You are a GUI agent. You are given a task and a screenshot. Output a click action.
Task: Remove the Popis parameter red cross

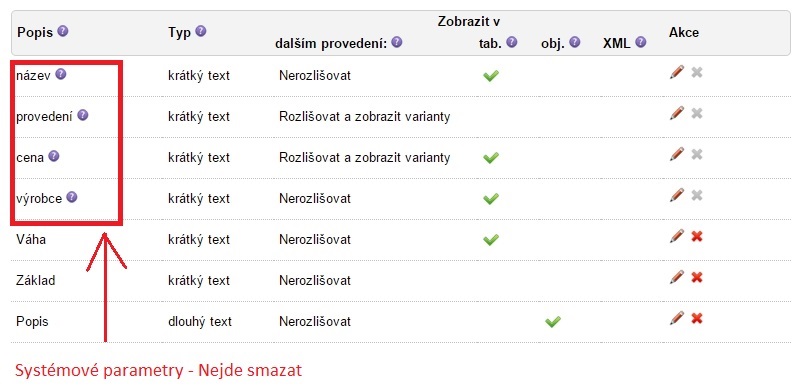(x=696, y=319)
